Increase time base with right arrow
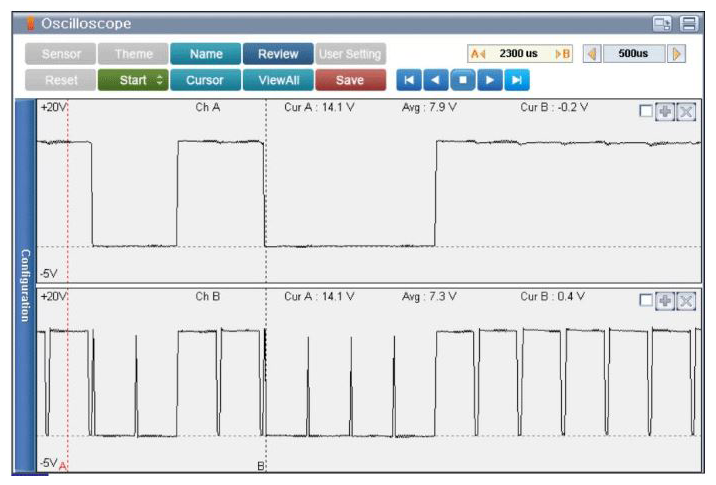 point(676,54)
